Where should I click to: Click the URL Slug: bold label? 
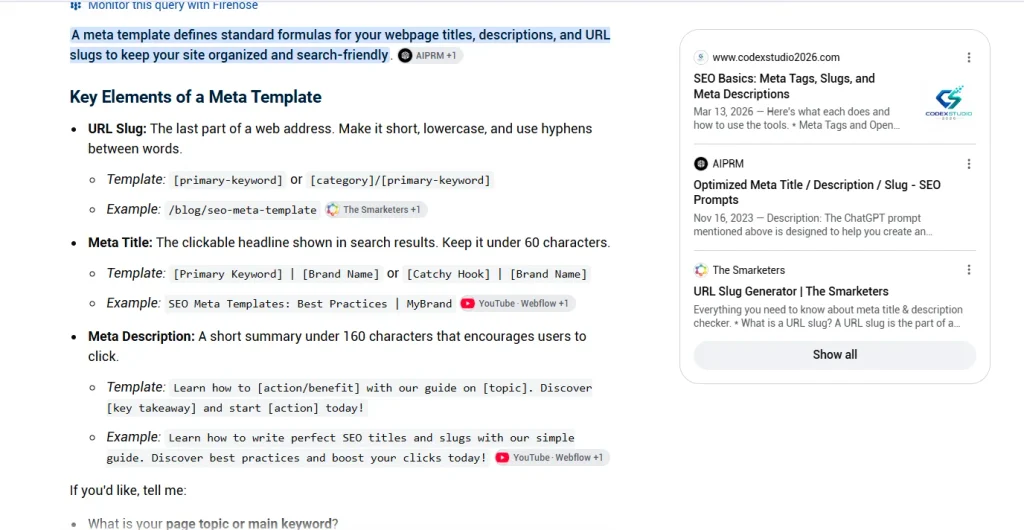(118, 129)
